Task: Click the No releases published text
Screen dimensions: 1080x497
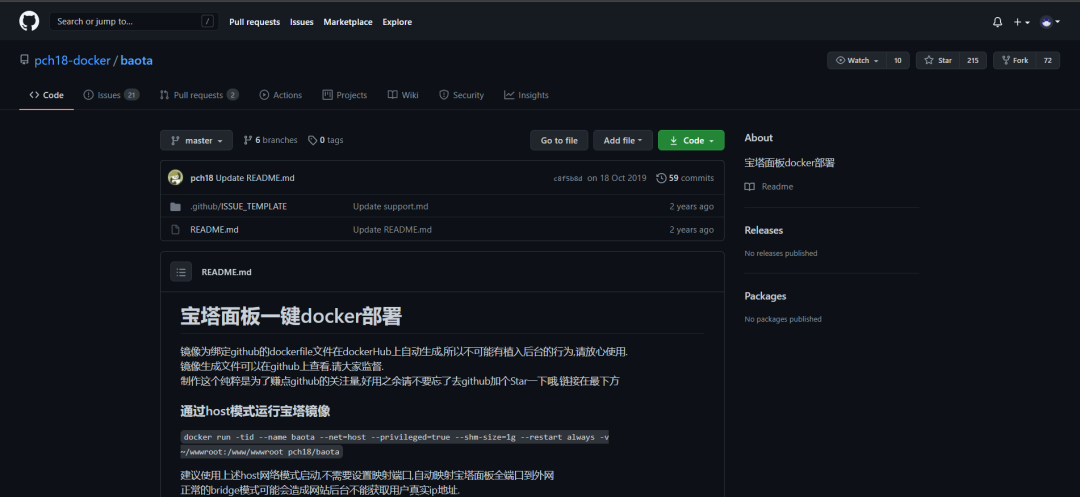Action: 781,253
